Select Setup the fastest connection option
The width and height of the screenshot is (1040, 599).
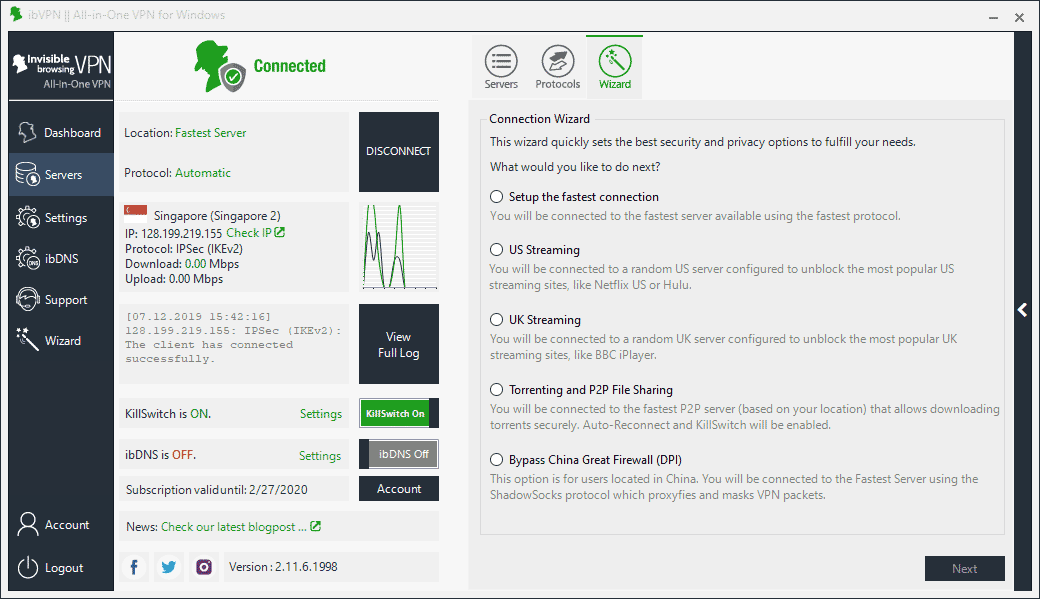pos(496,196)
